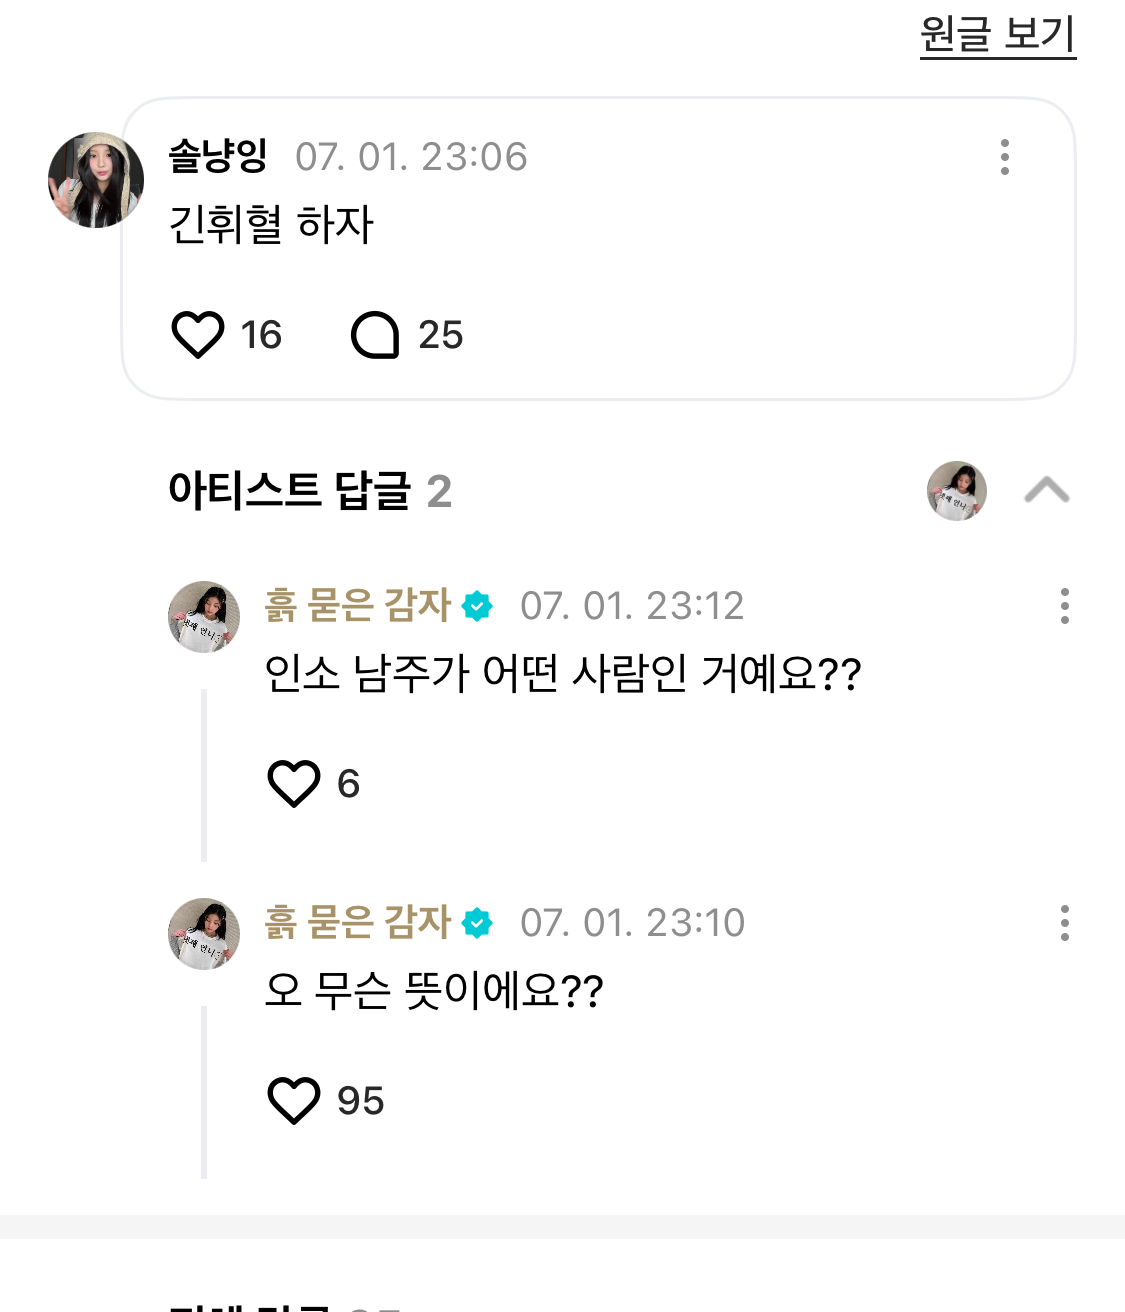Tap the avatar on the 23:10 reply
This screenshot has width=1125, height=1312.
tap(204, 934)
